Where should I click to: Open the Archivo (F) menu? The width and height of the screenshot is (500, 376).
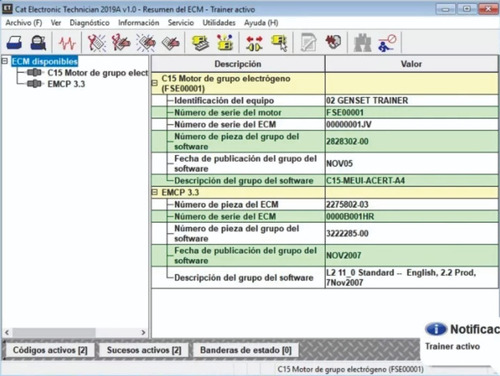tap(24, 23)
